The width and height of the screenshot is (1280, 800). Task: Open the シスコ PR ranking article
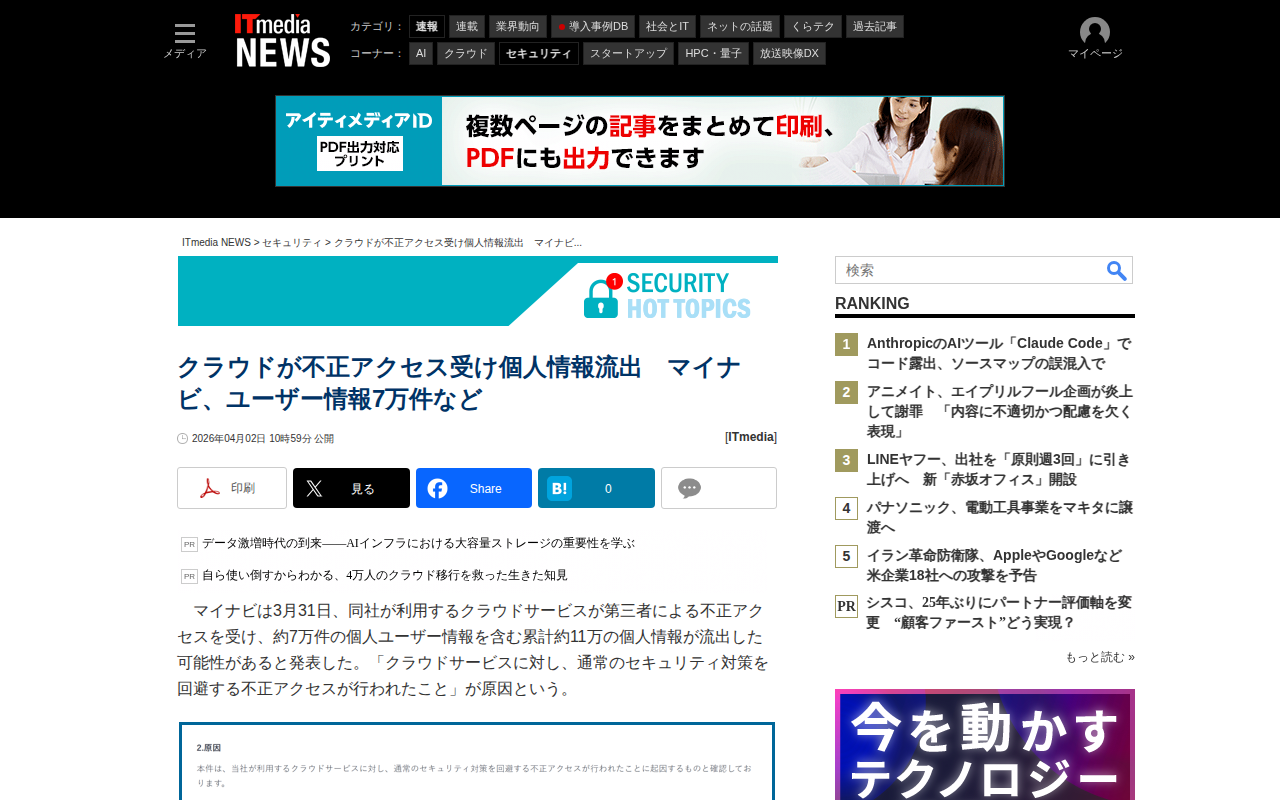(x=999, y=612)
